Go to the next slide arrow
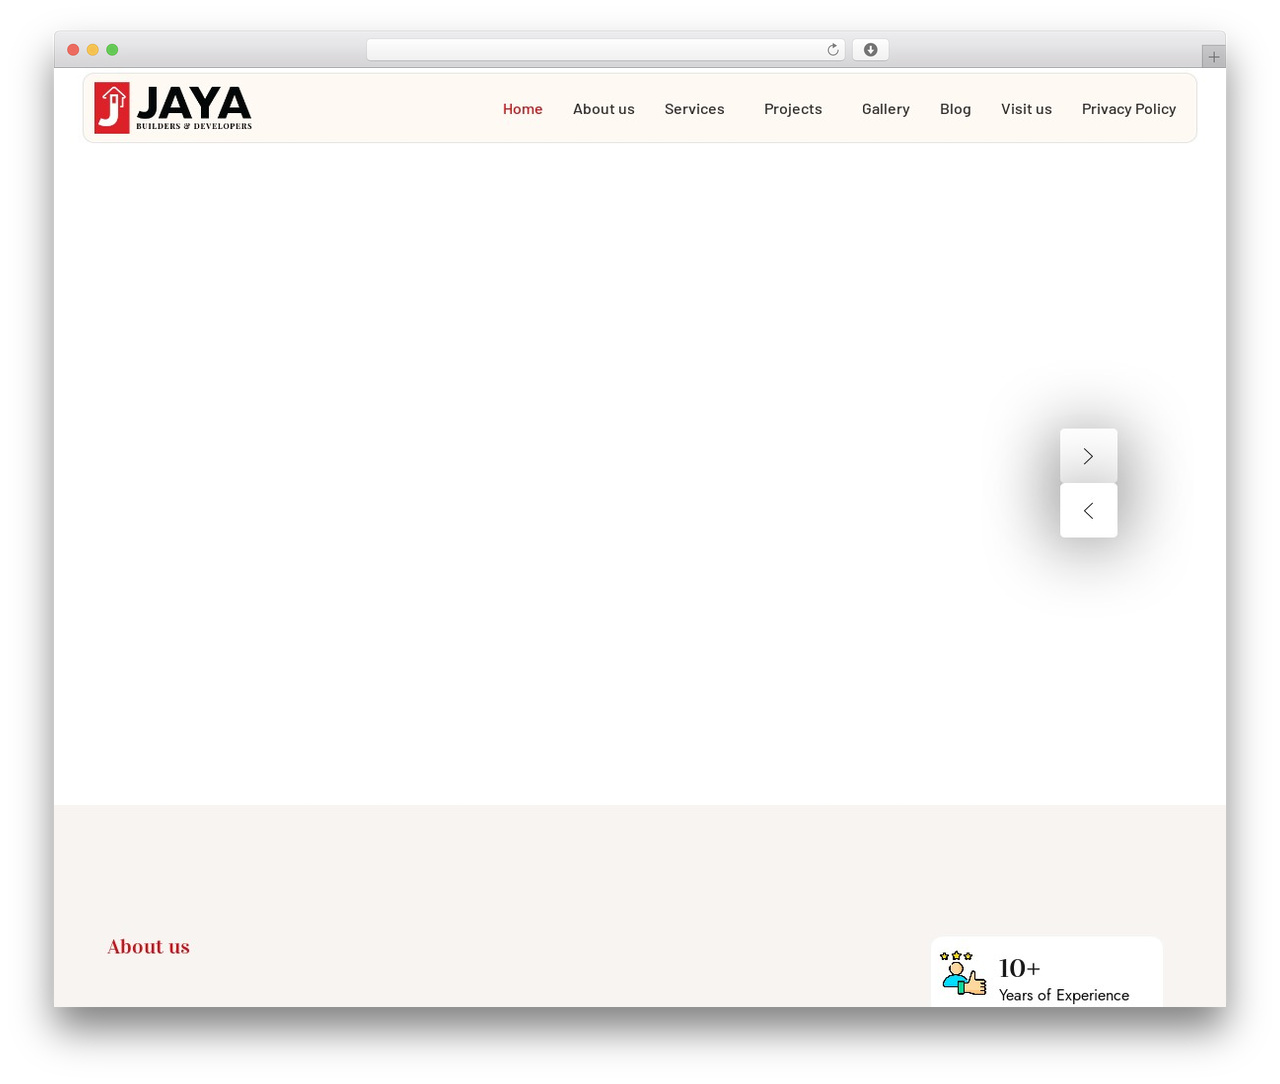Image resolution: width=1280 pixels, height=1084 pixels. point(1088,456)
